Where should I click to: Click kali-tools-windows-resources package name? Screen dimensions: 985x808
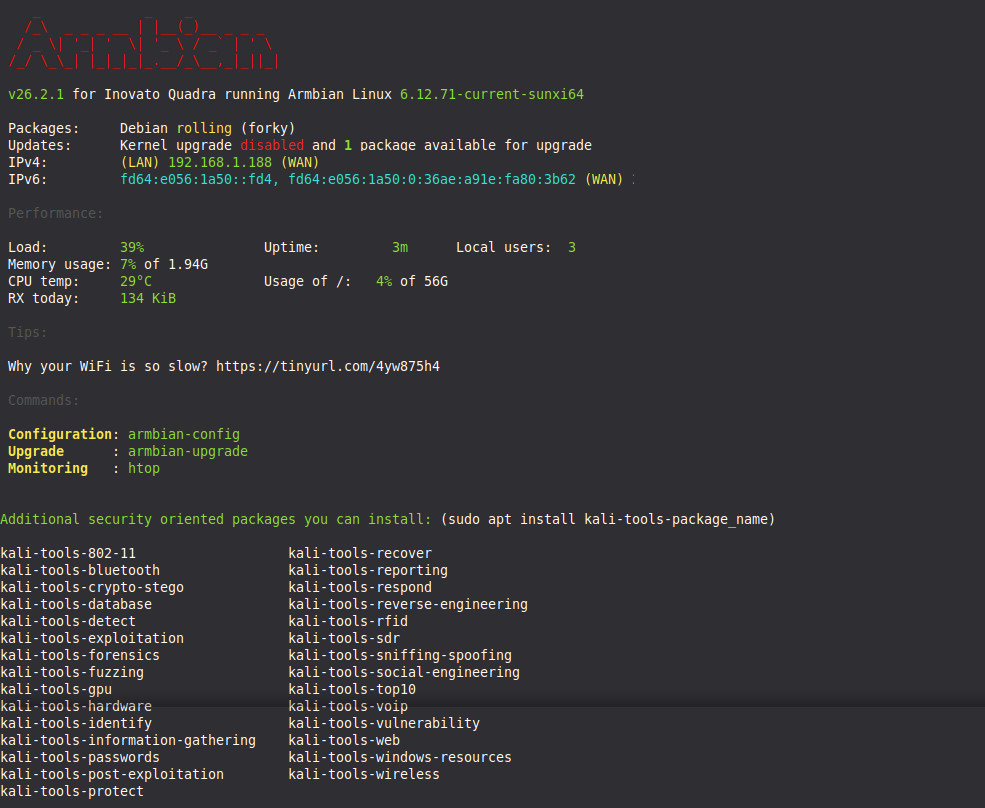400,756
